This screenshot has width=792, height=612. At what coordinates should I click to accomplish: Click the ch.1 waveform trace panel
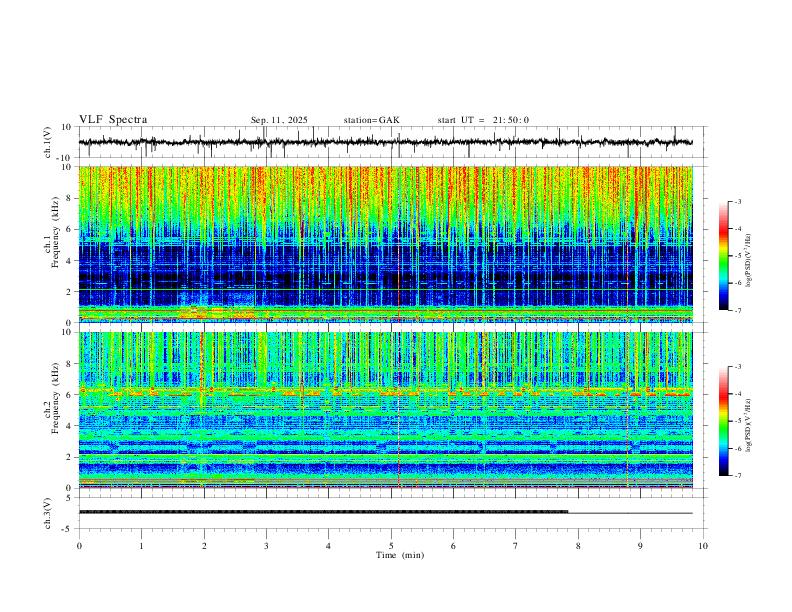point(392,142)
